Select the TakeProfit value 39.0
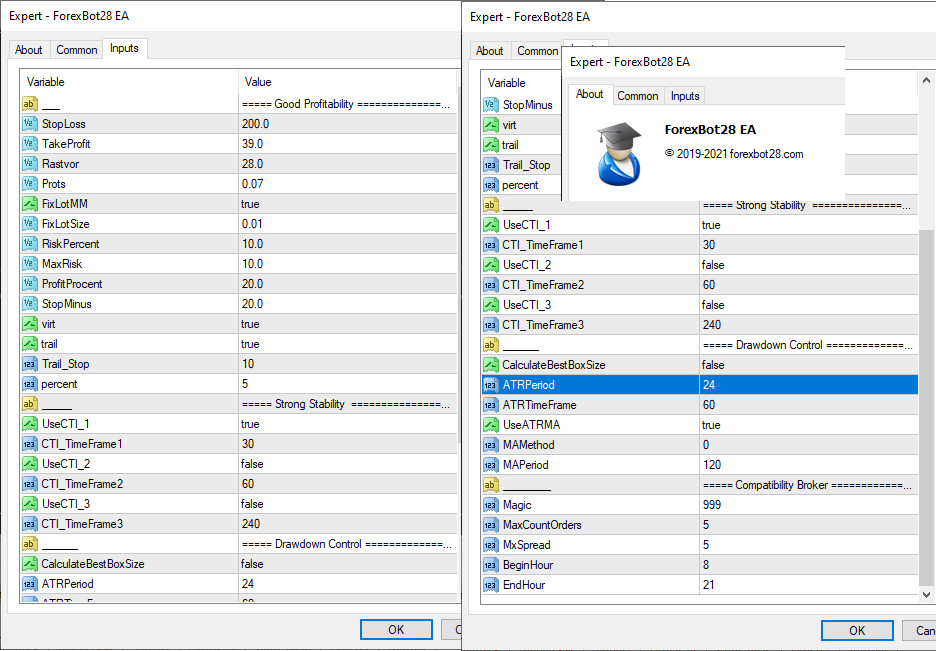 coord(253,144)
